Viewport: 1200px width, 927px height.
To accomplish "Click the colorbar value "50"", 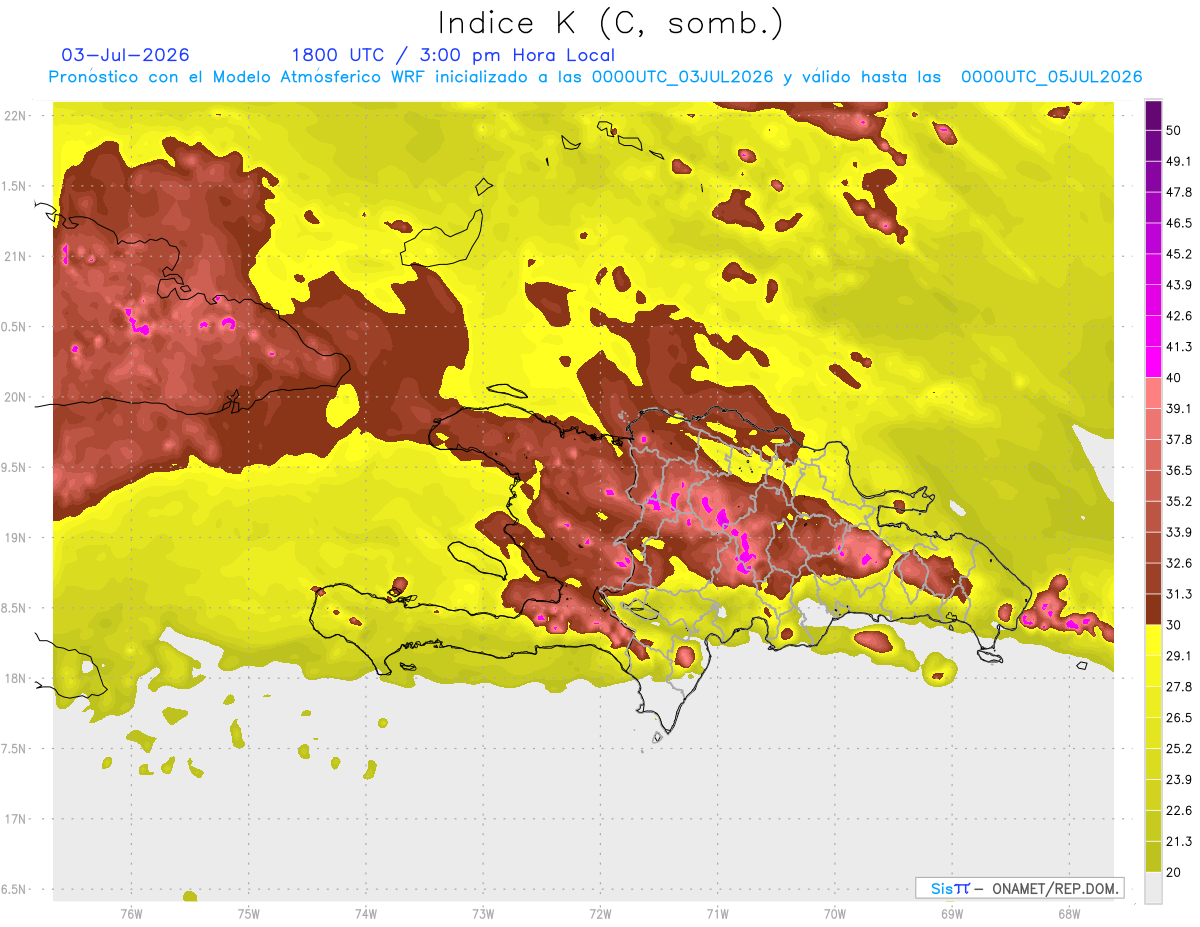I will point(1176,131).
